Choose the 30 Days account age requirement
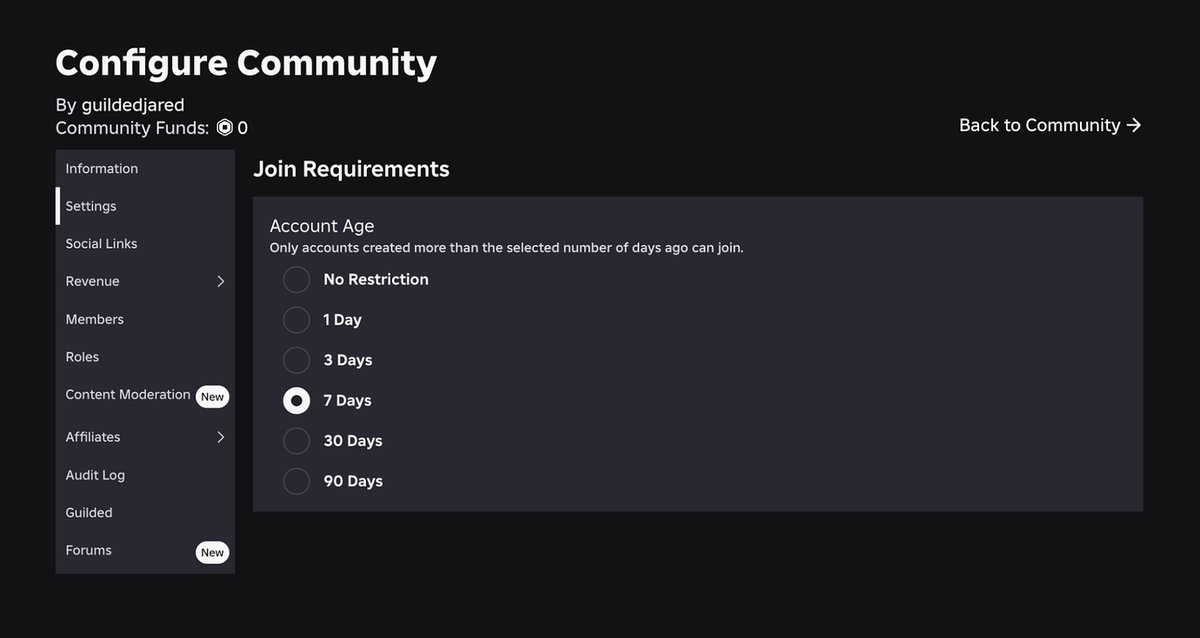 coord(296,440)
